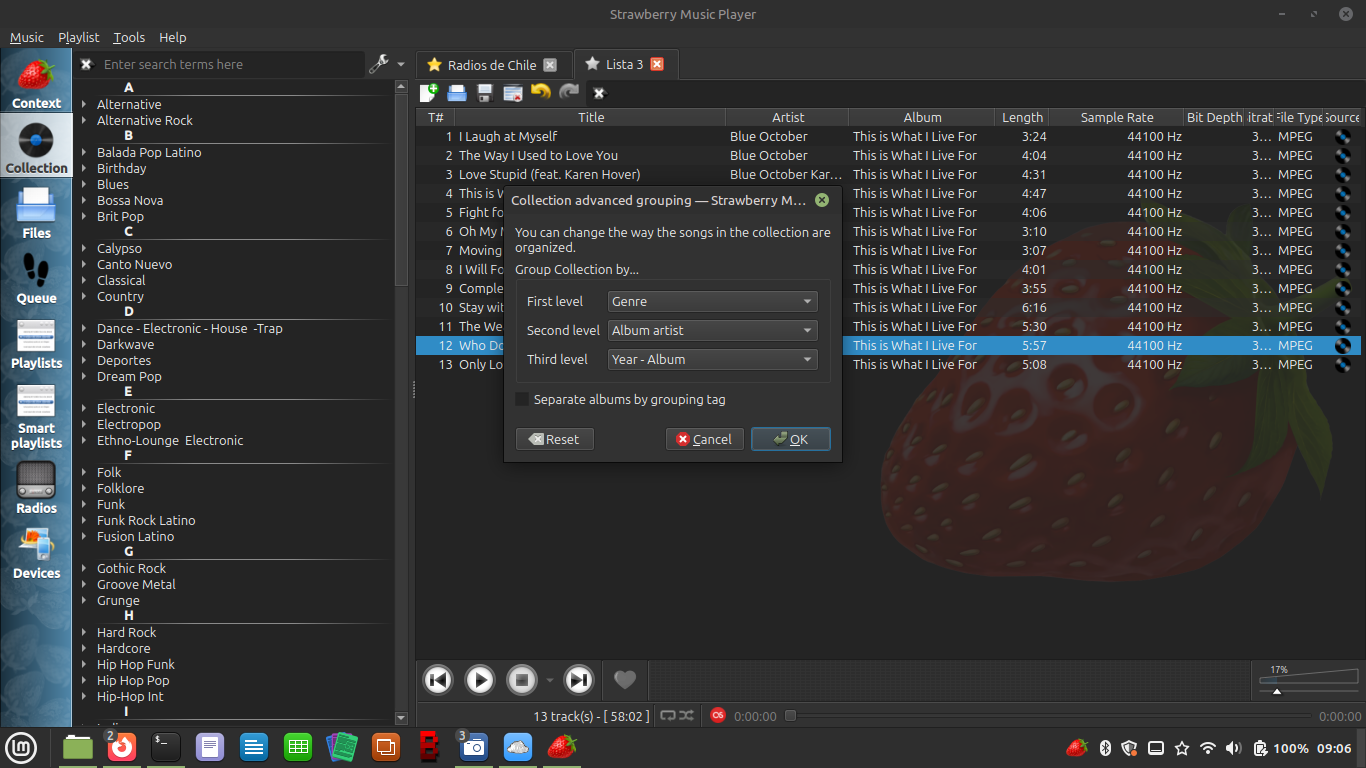The height and width of the screenshot is (768, 1366).
Task: Open the Third level Year - Album dropdown
Action: pos(713,359)
